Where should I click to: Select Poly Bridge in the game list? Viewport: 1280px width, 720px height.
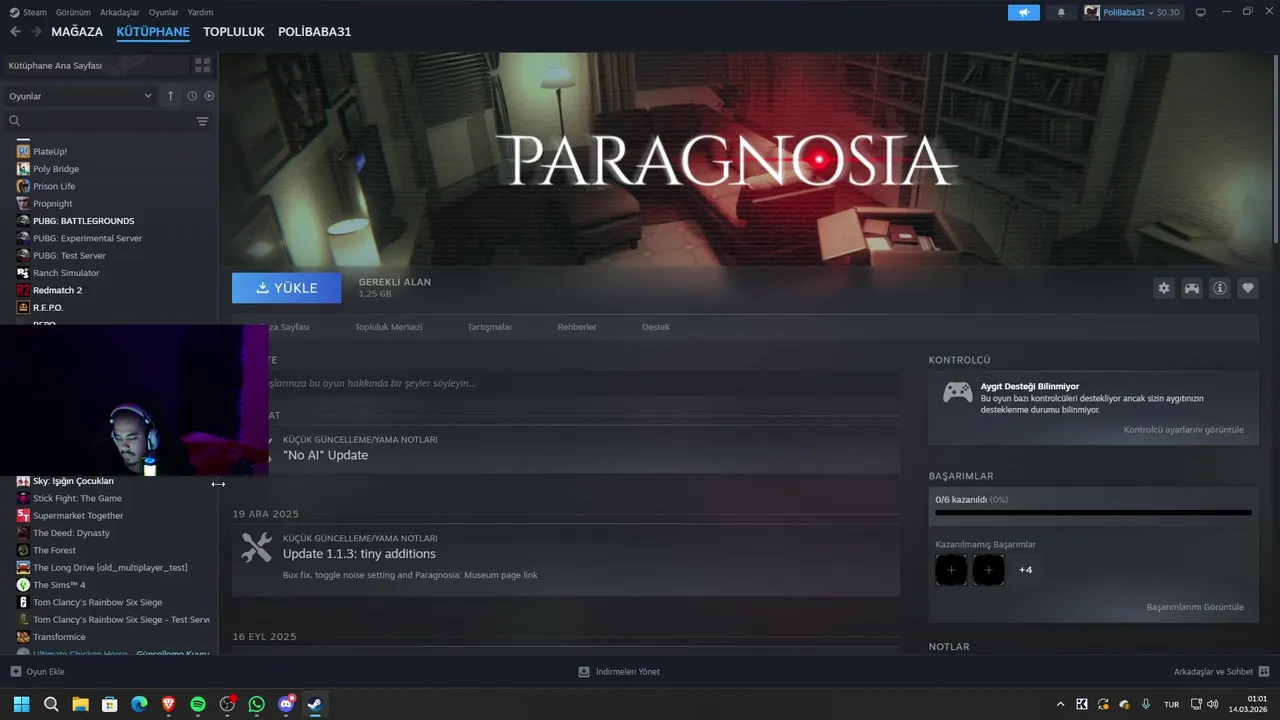point(55,169)
